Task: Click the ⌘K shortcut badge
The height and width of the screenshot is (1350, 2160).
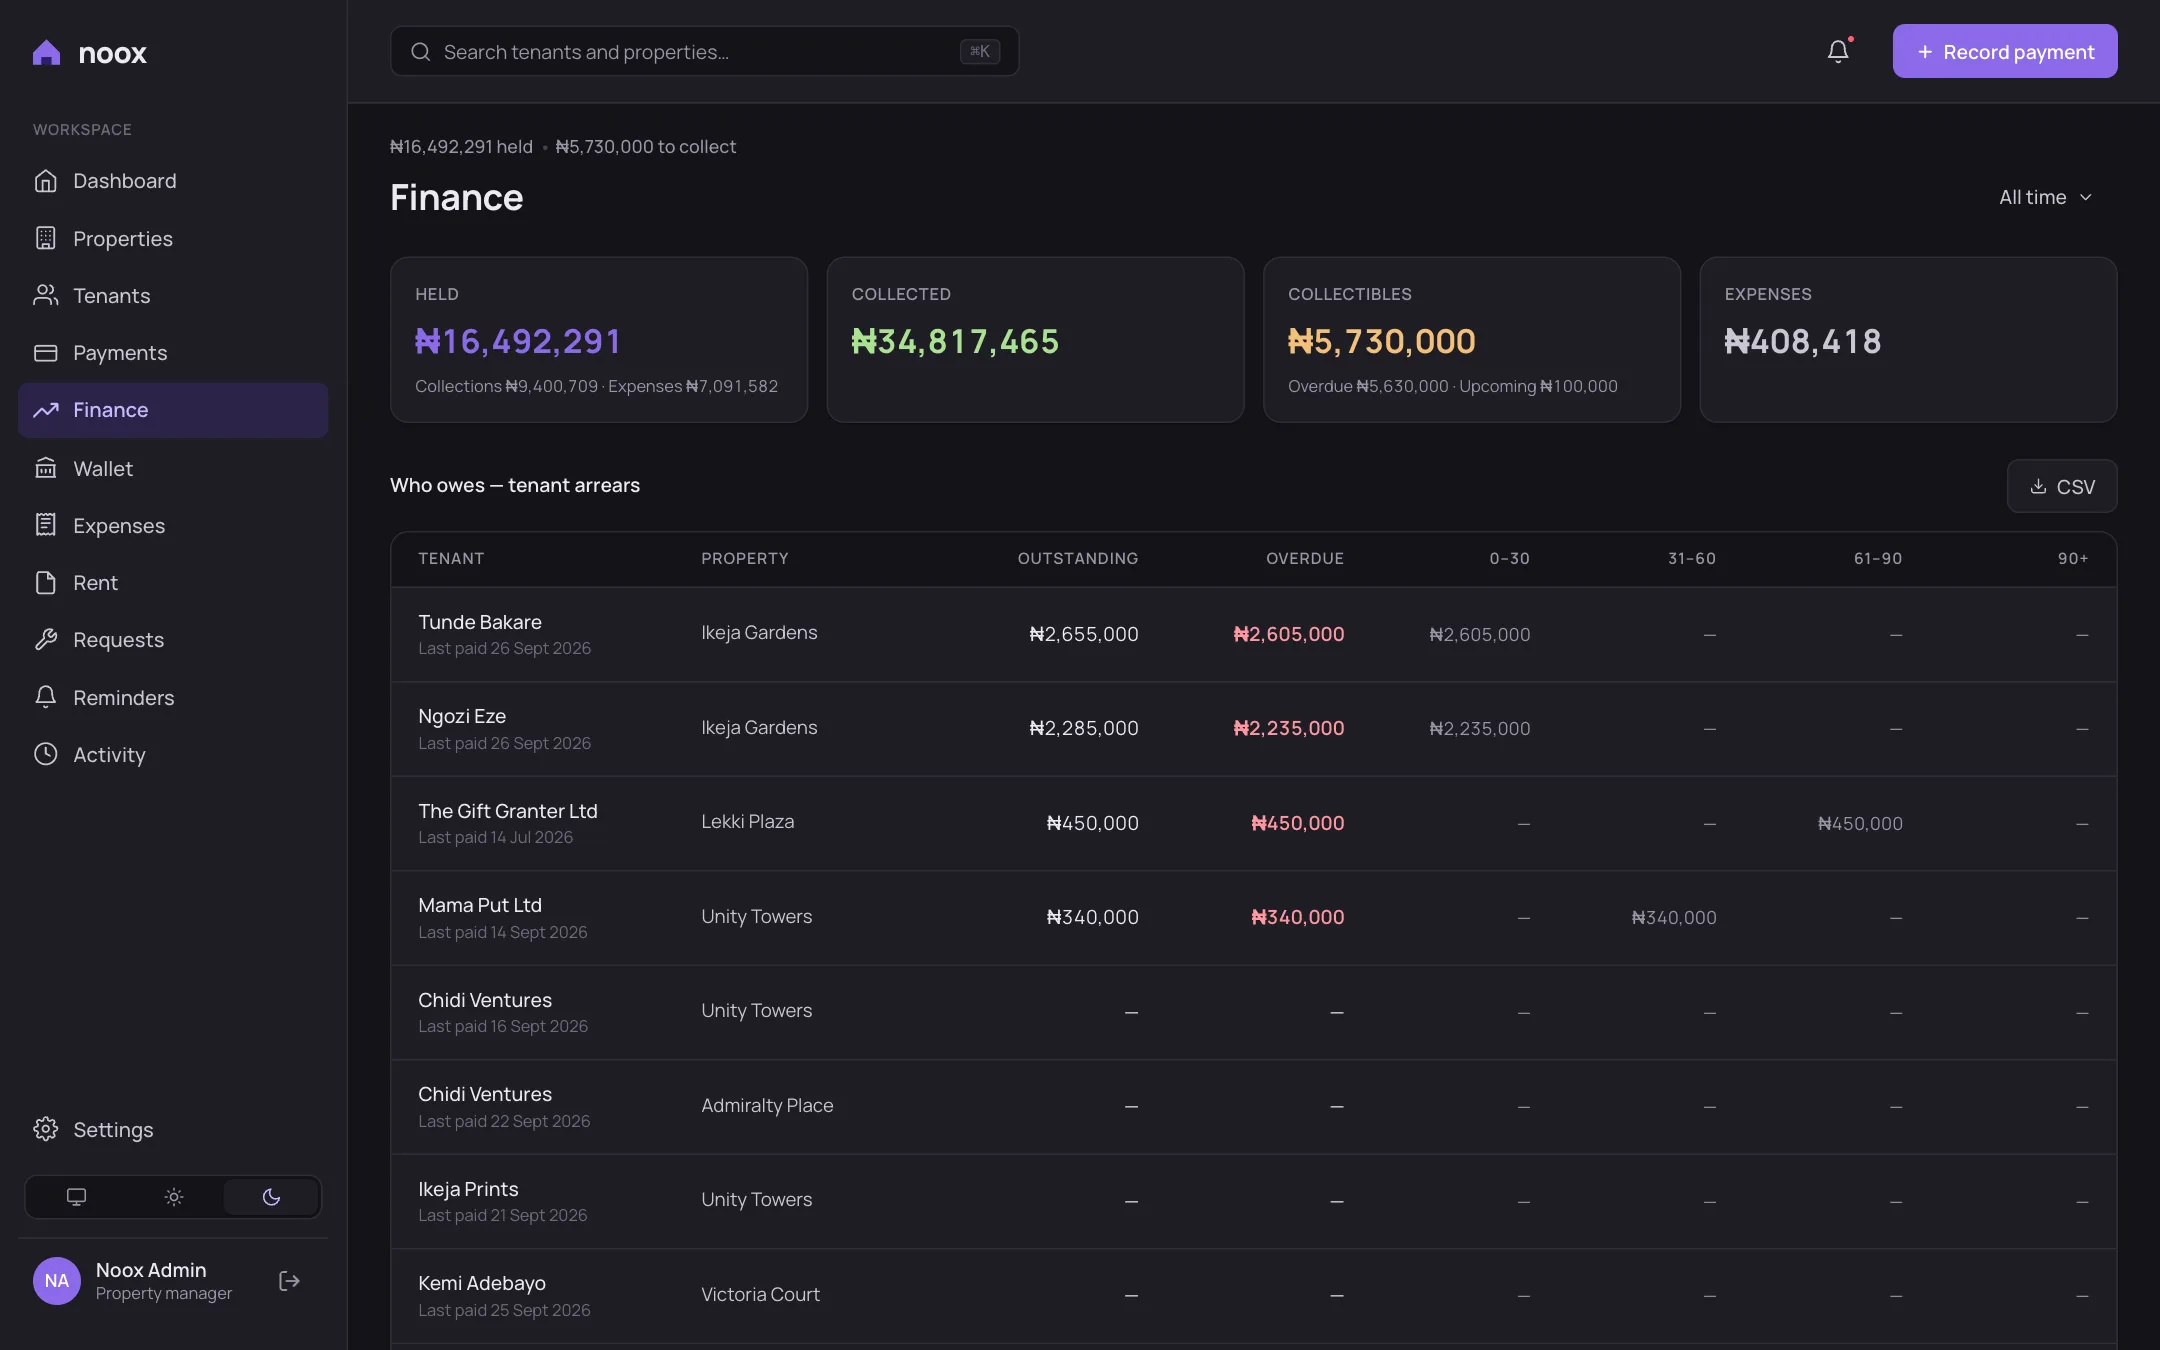Action: [x=980, y=51]
